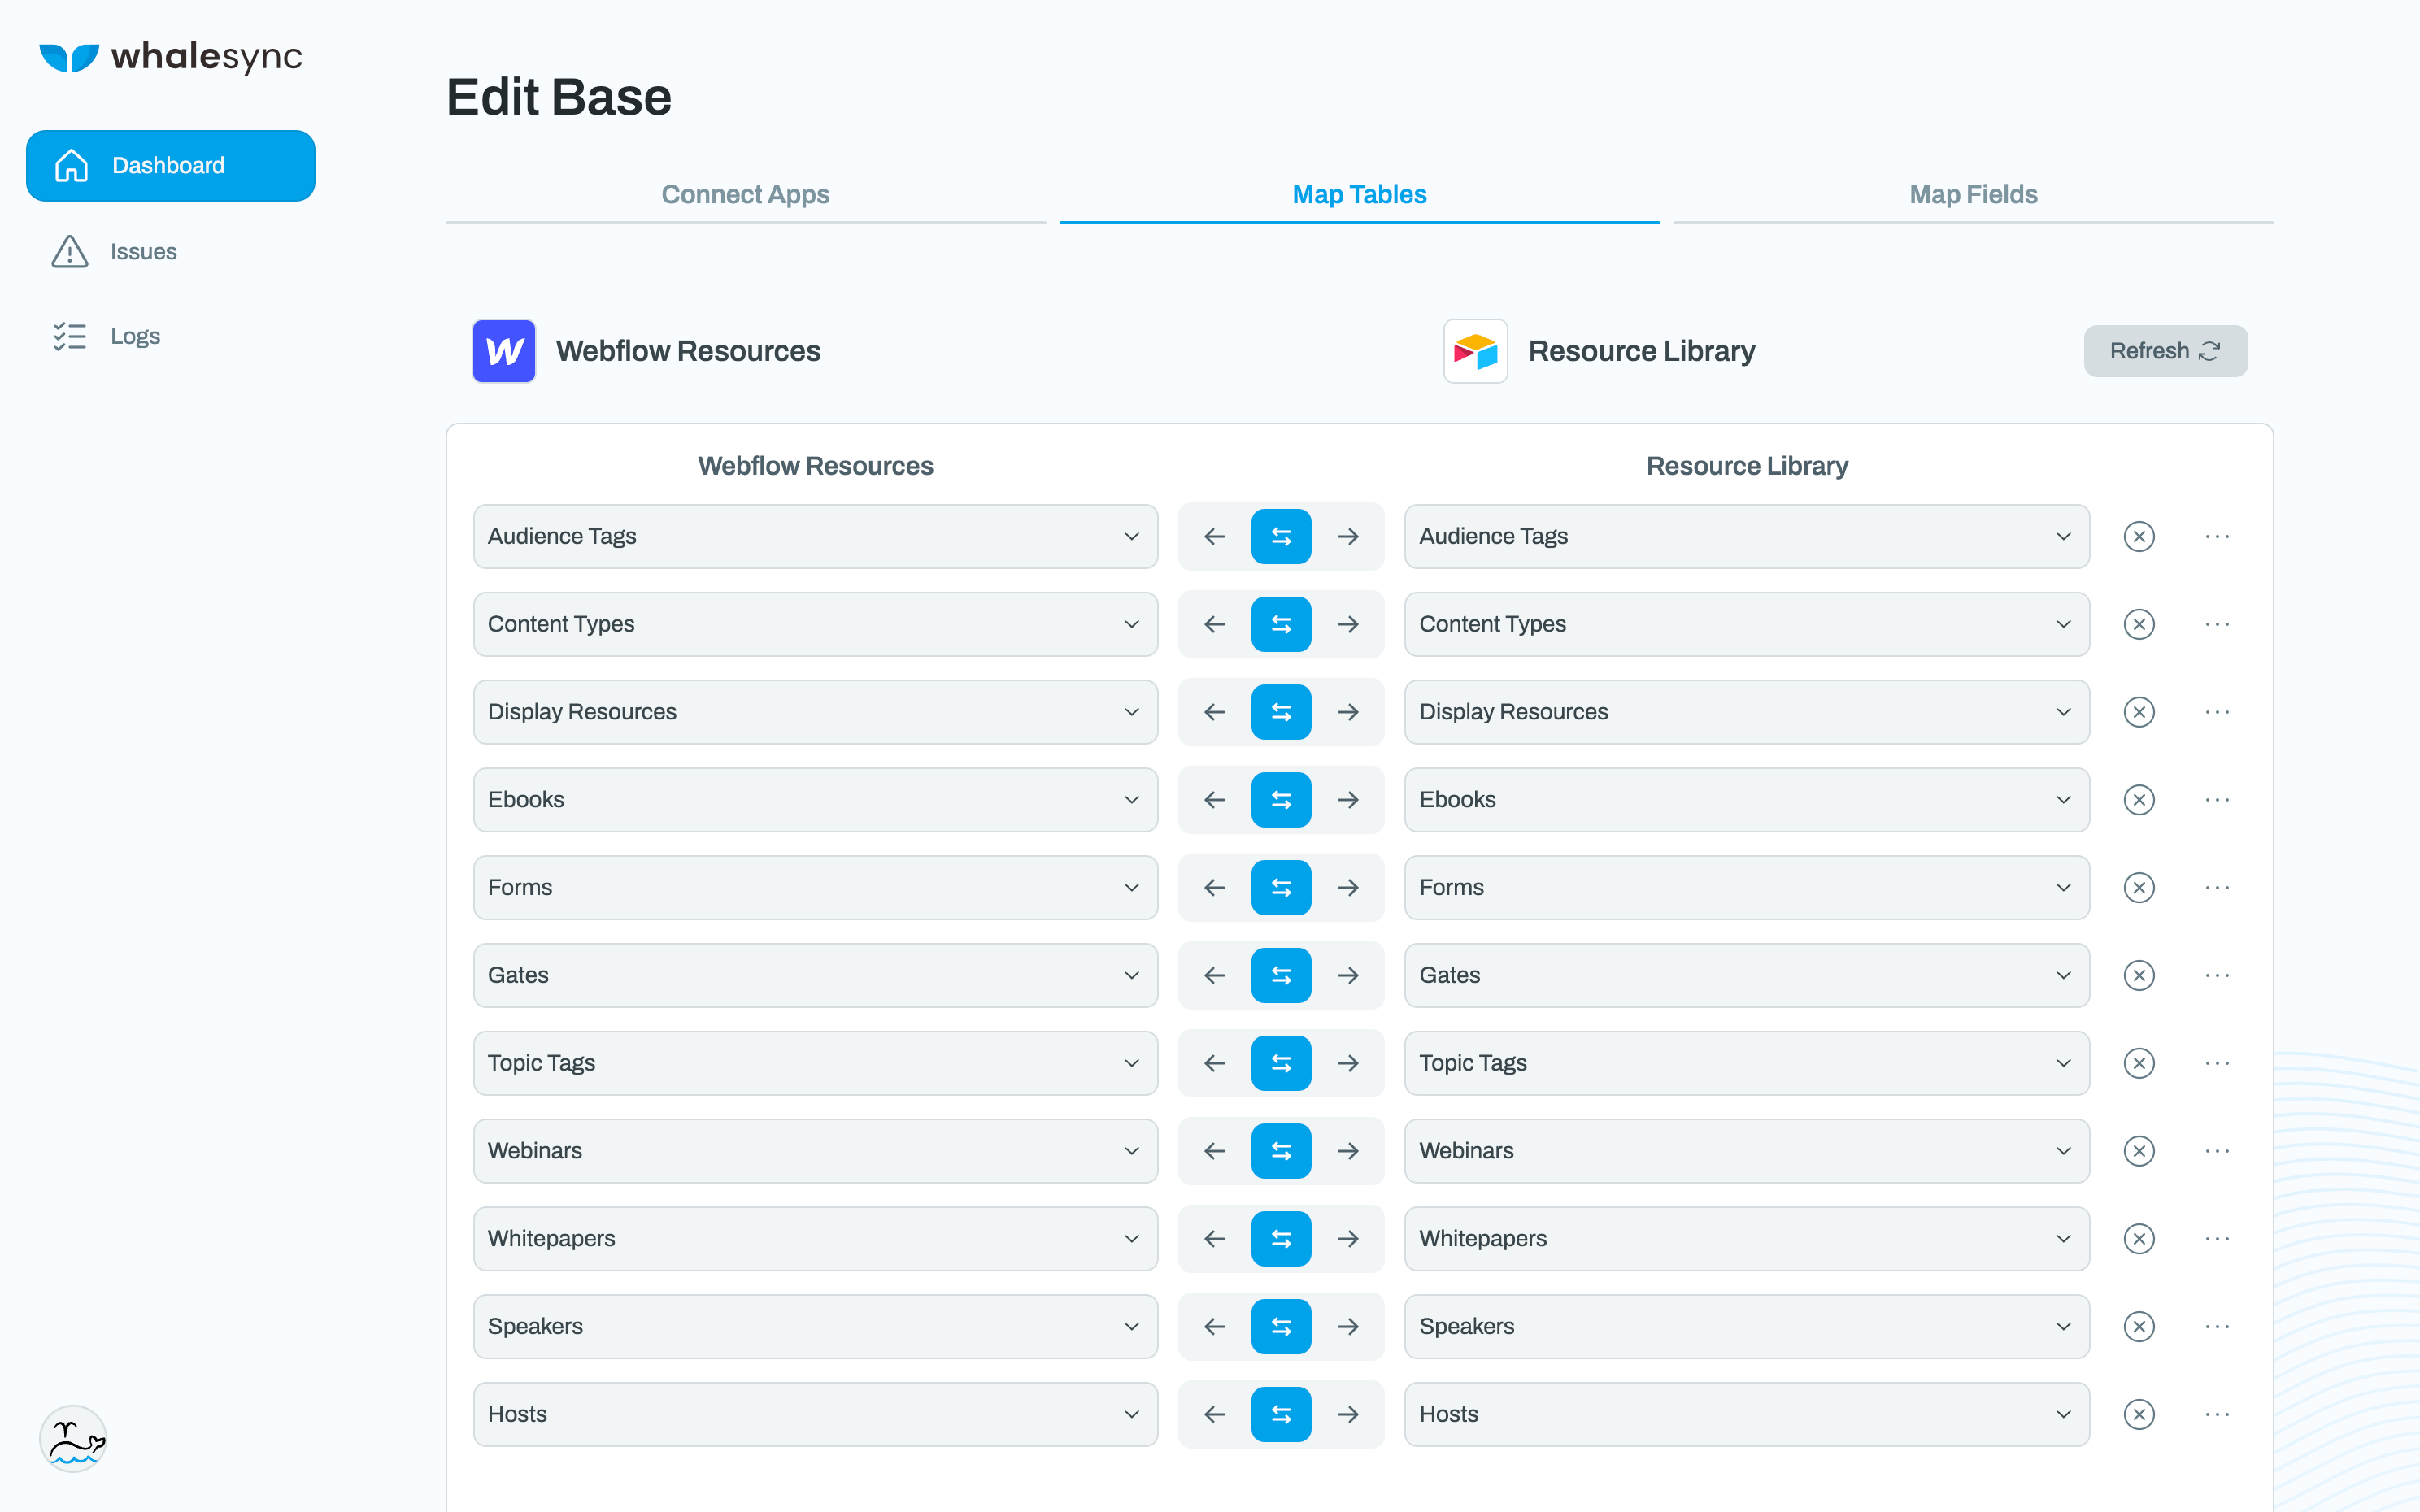Viewport: 2420px width, 1512px height.
Task: Set right-arrow sync for Display Resources
Action: click(x=1348, y=712)
